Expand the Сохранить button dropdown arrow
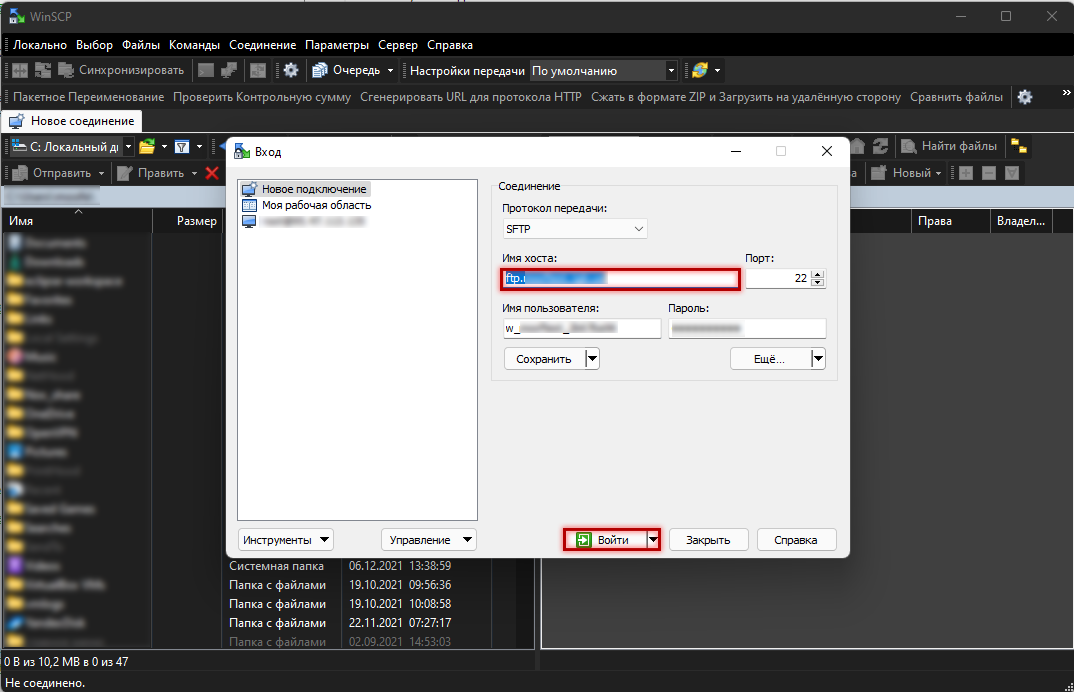Image resolution: width=1074 pixels, height=692 pixels. [x=592, y=358]
